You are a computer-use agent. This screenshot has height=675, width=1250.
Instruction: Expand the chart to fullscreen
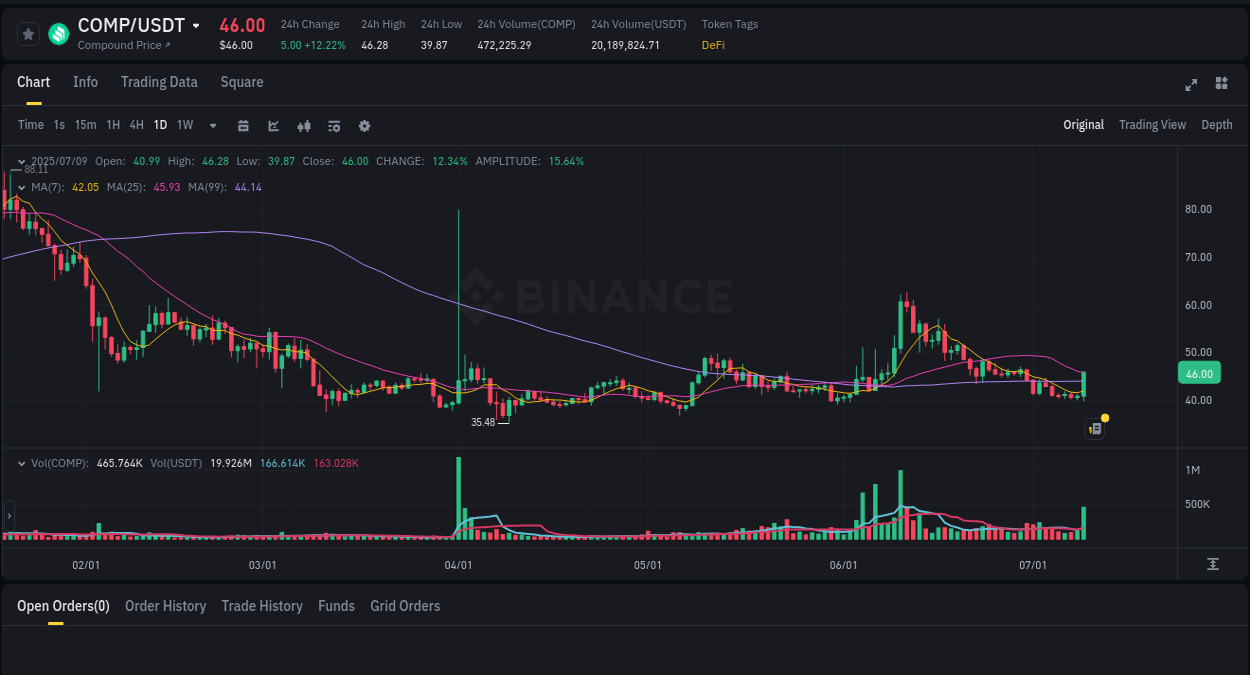[x=1191, y=85]
